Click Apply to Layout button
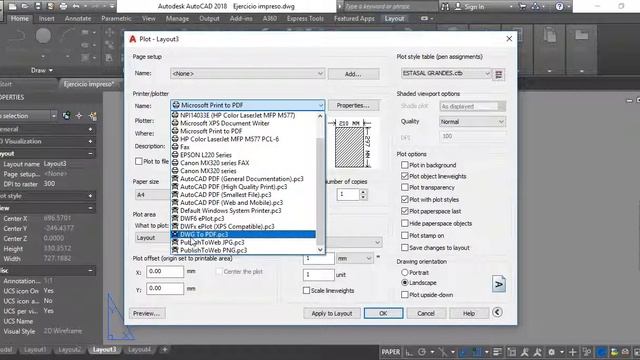Screen dimensions: 640x360 click(331, 313)
